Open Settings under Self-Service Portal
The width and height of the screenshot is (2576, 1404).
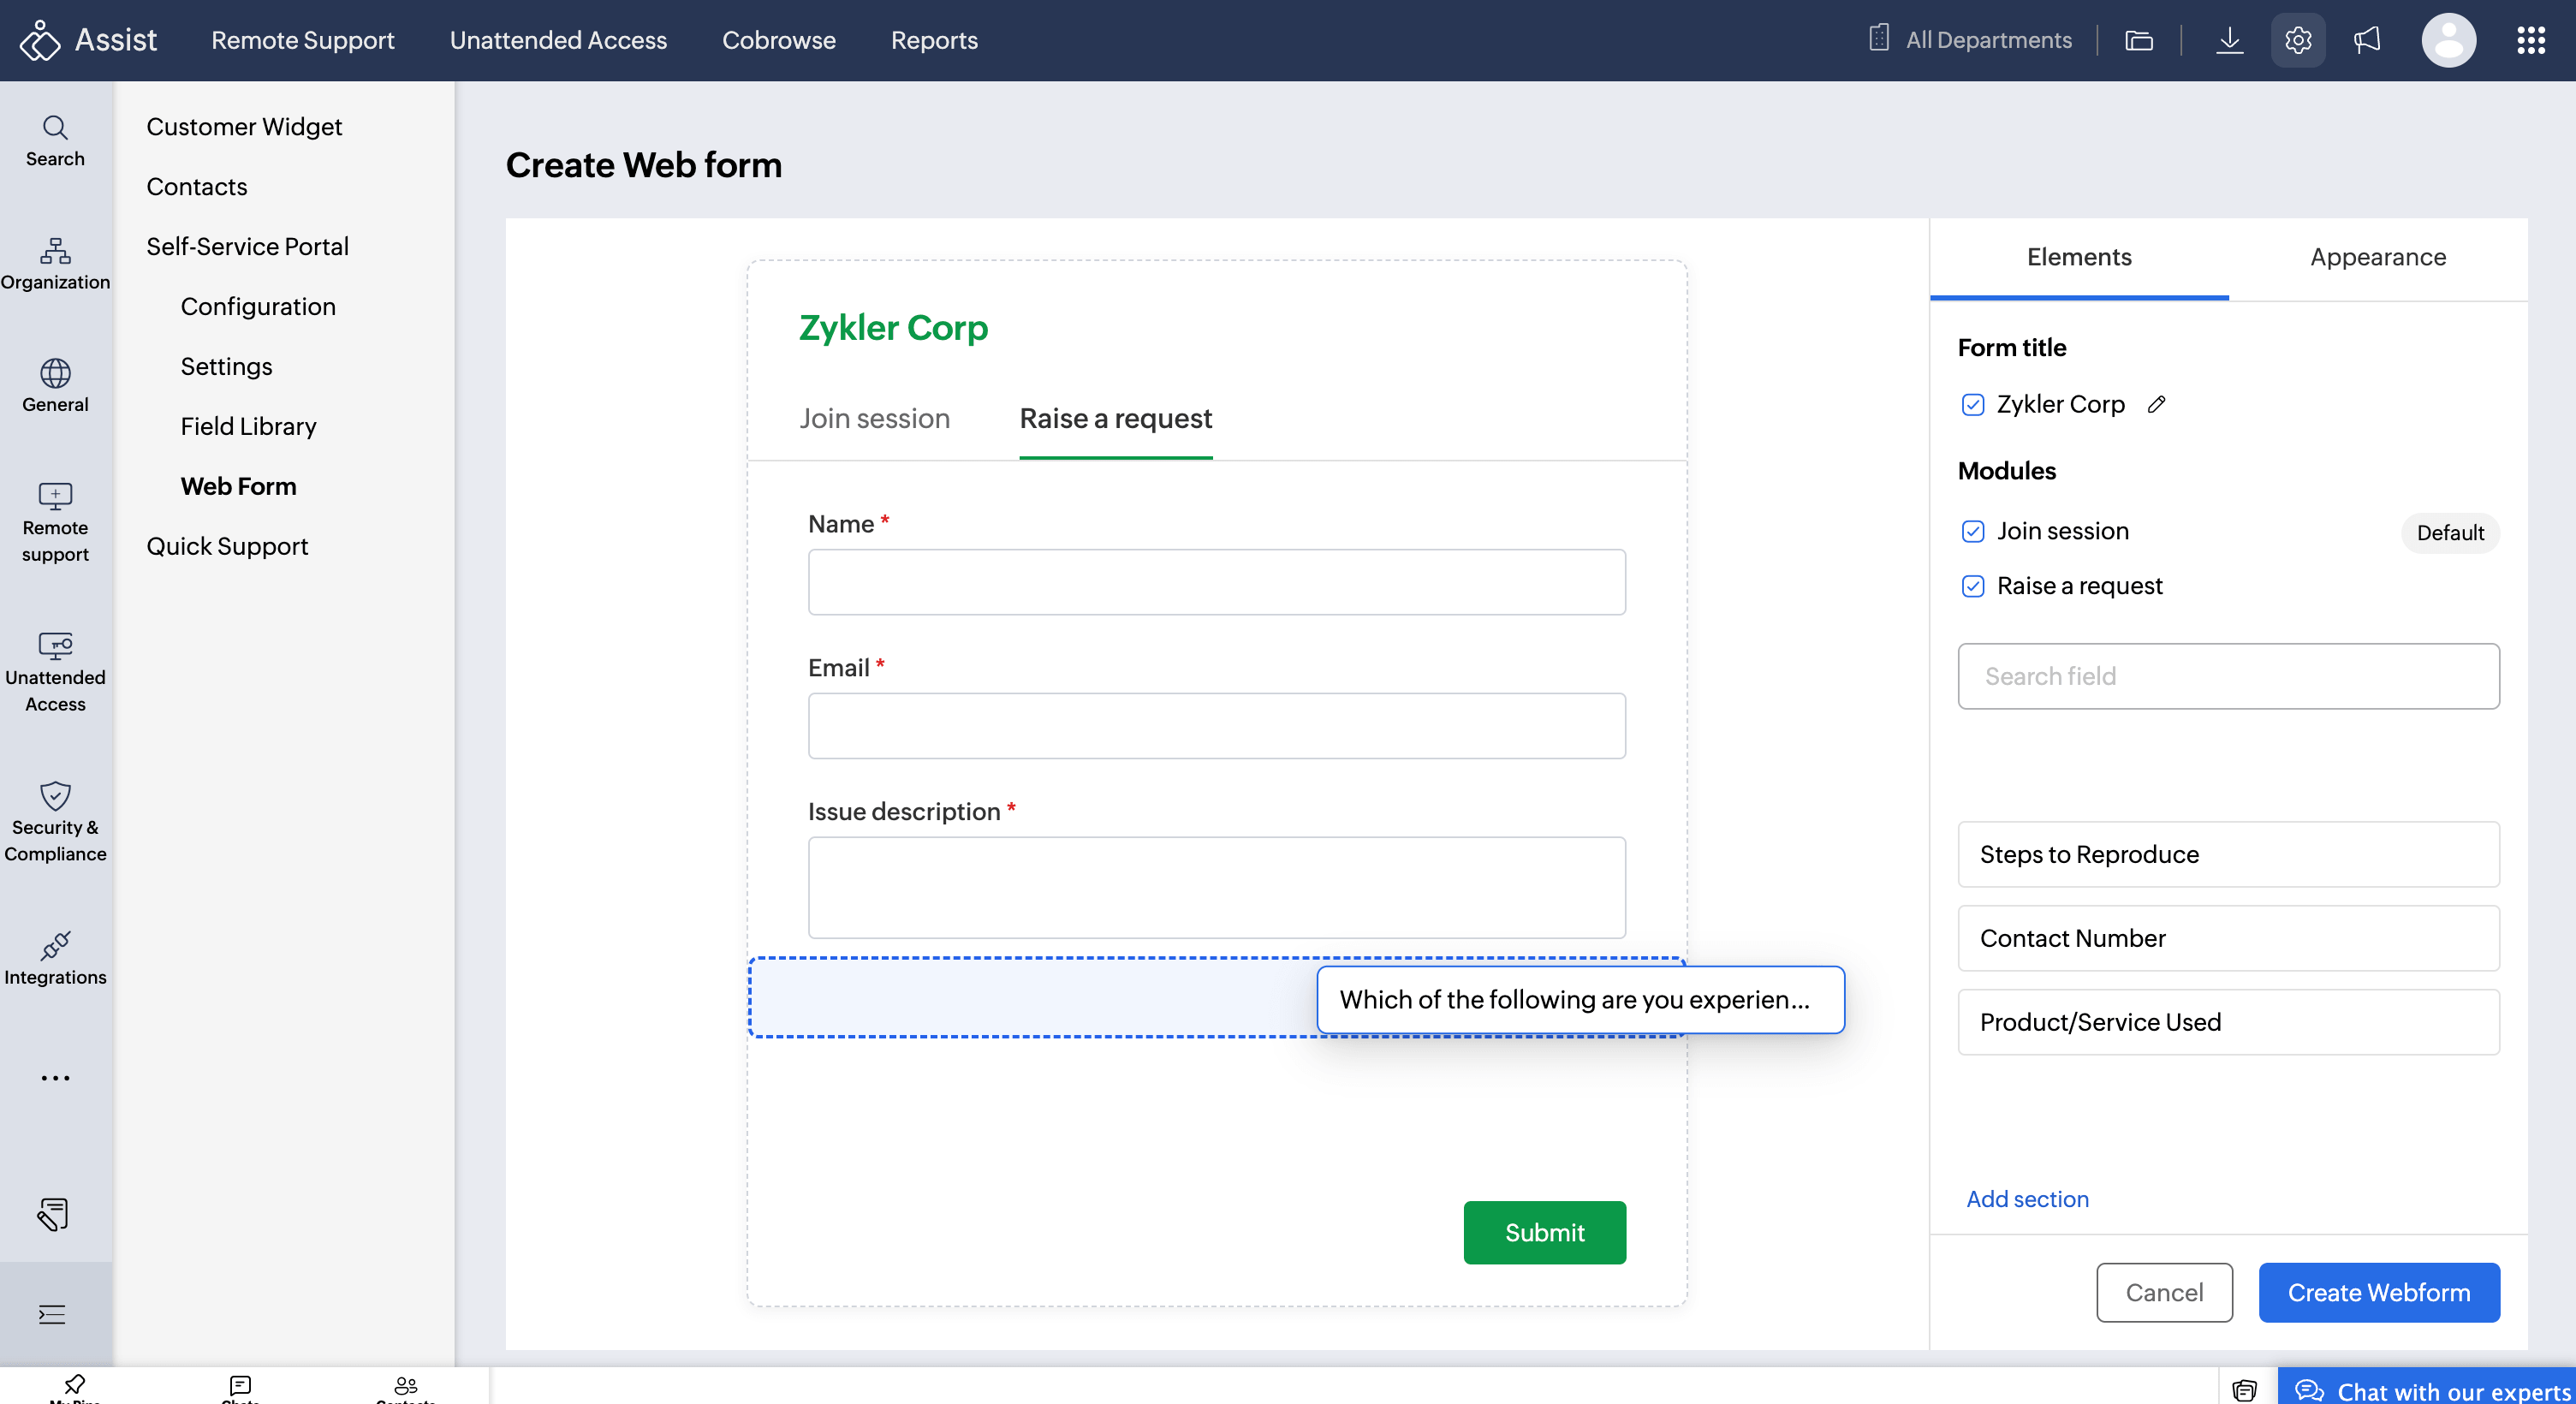point(226,367)
